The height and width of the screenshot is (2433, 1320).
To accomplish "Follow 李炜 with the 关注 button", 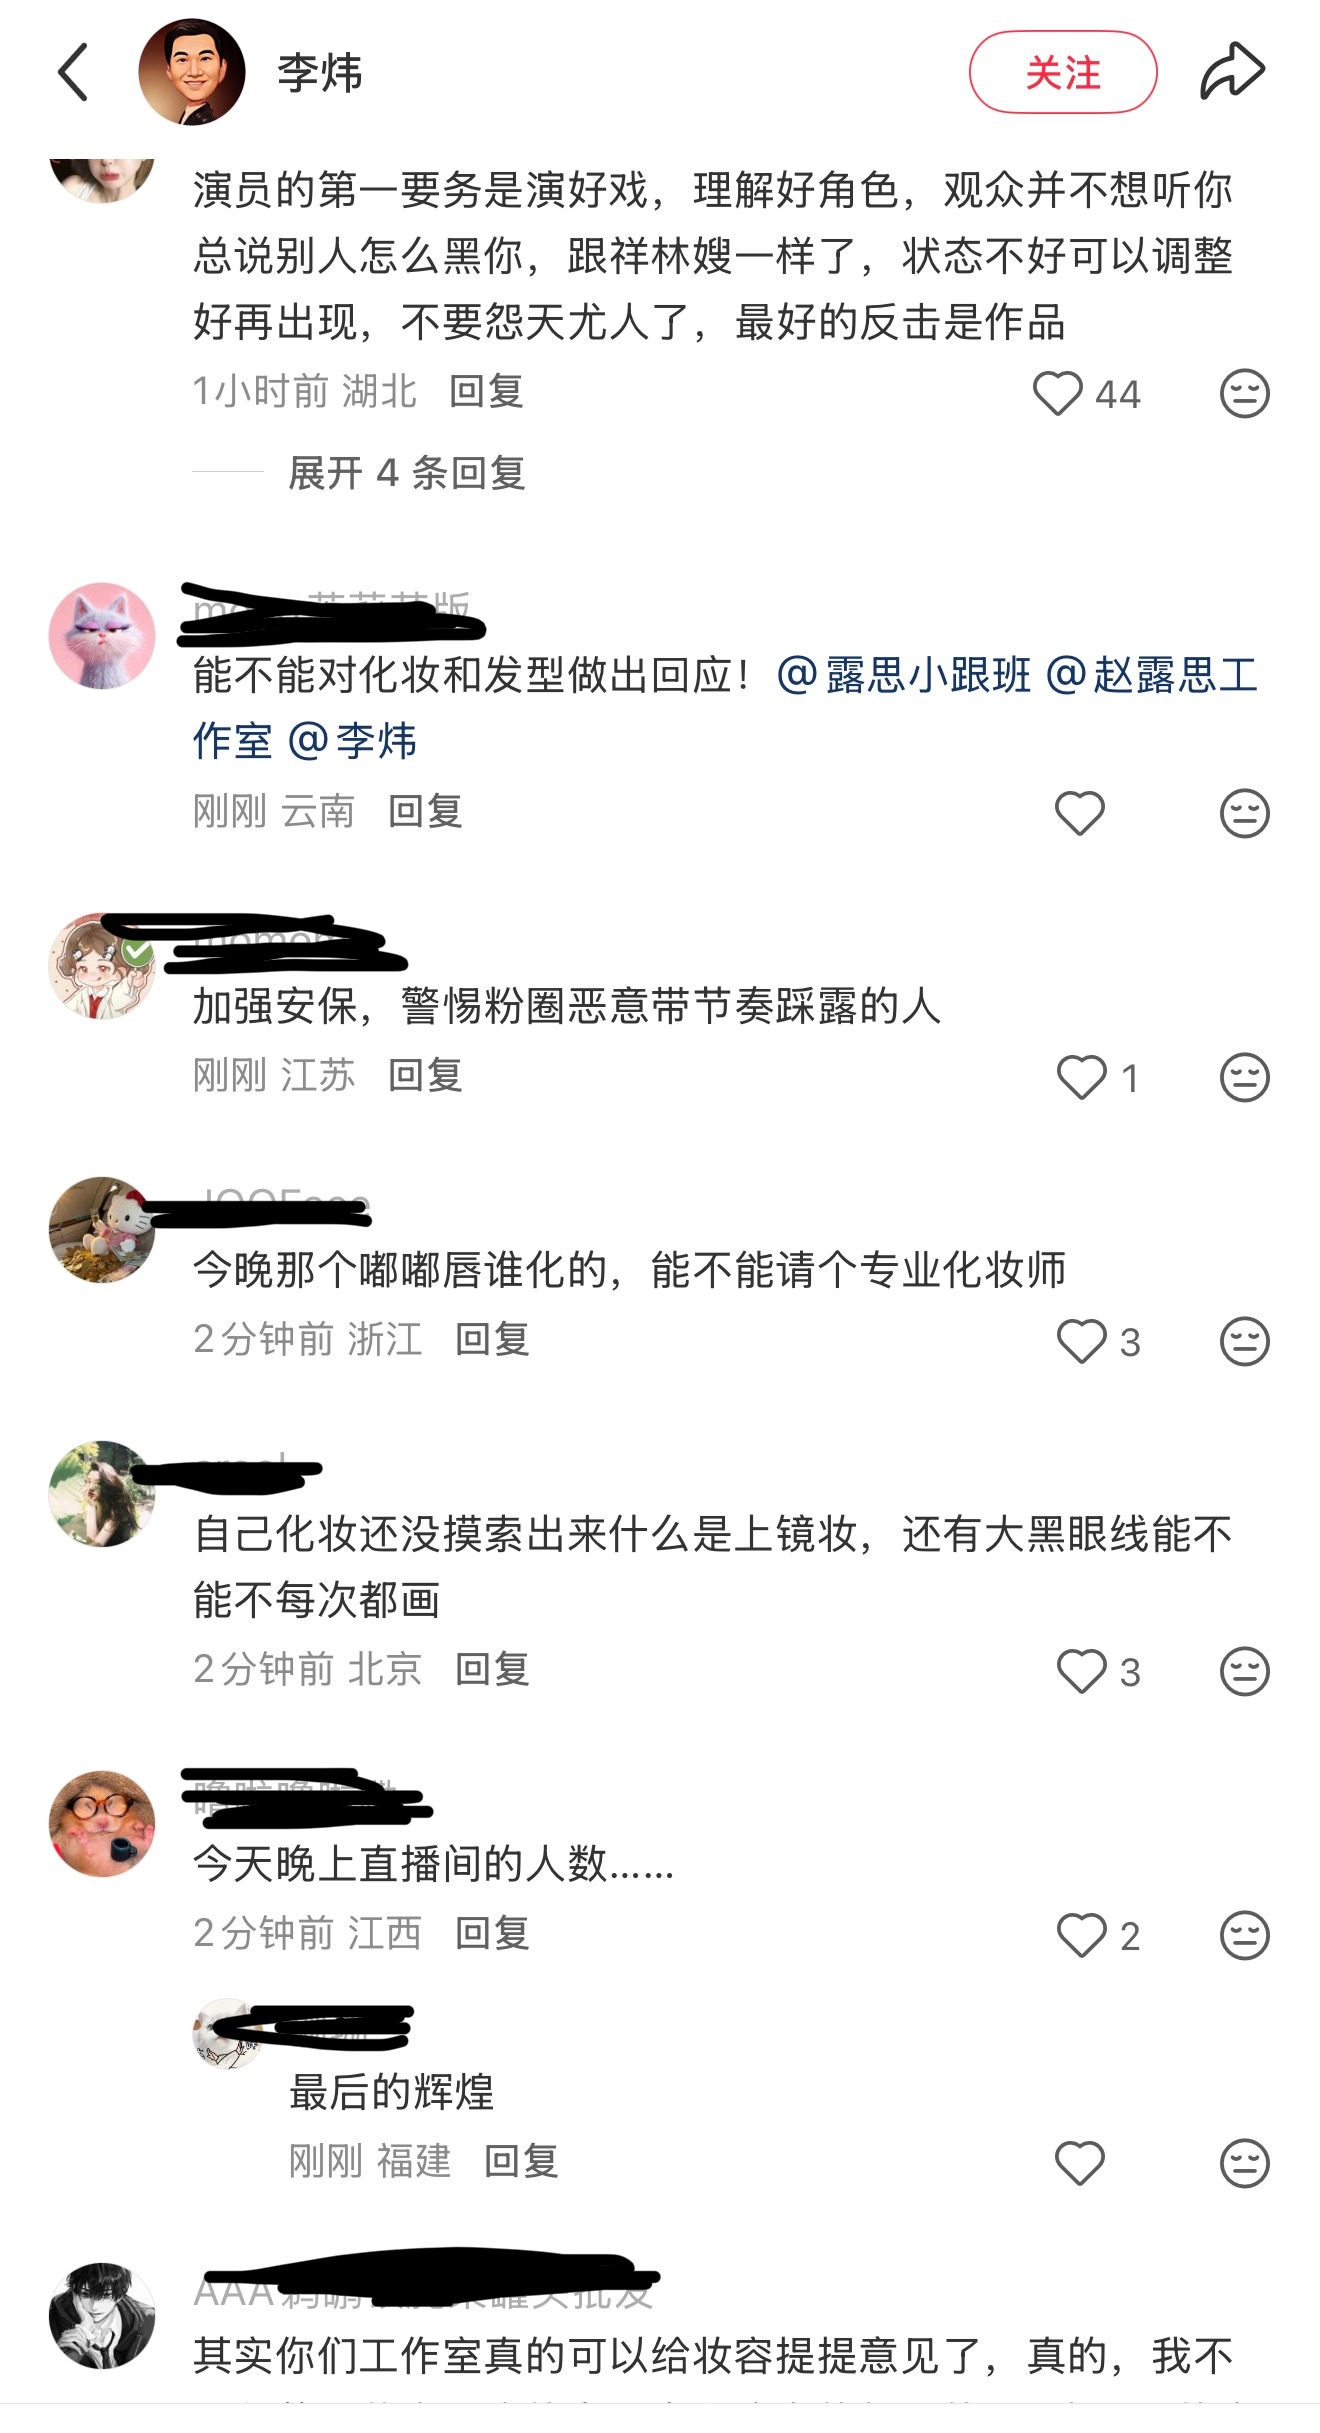I will coord(1062,72).
